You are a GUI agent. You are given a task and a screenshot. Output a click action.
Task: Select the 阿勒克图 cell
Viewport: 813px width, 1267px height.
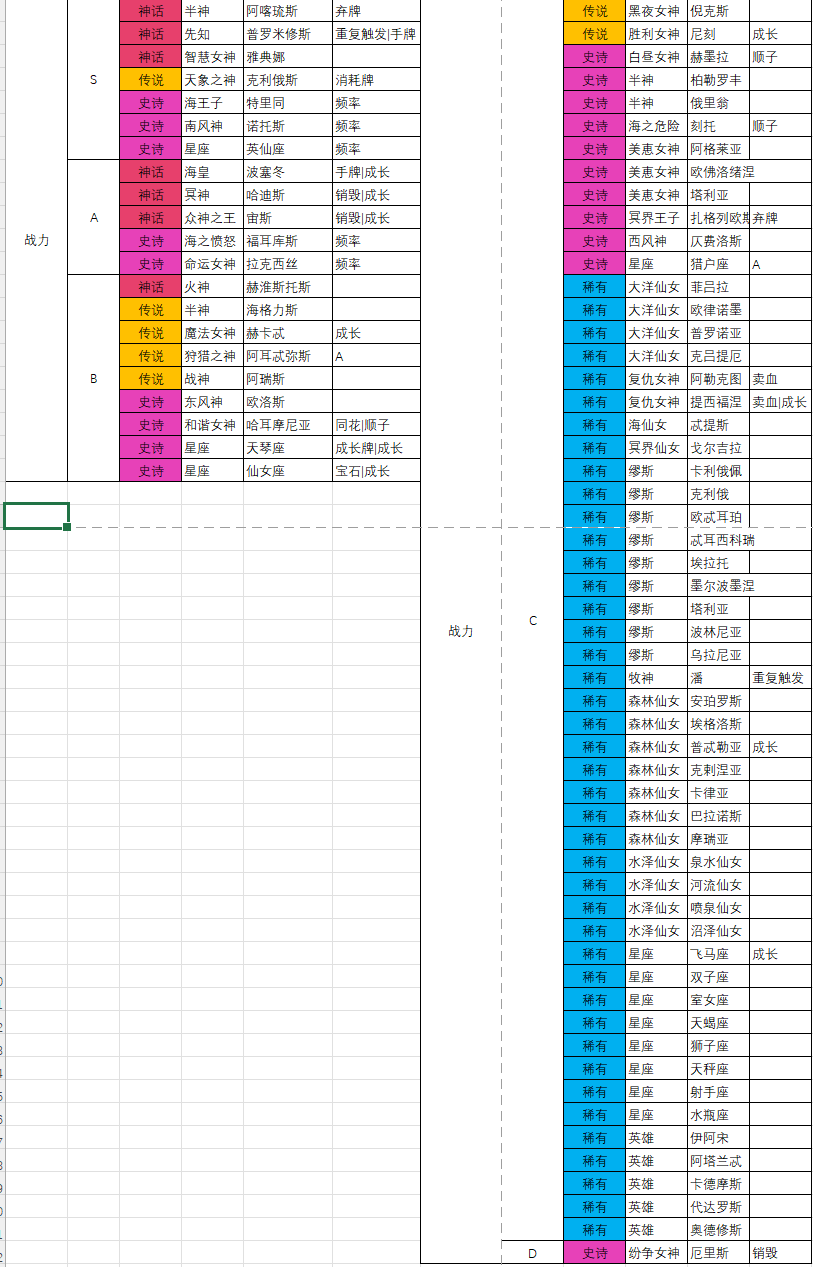click(x=718, y=379)
